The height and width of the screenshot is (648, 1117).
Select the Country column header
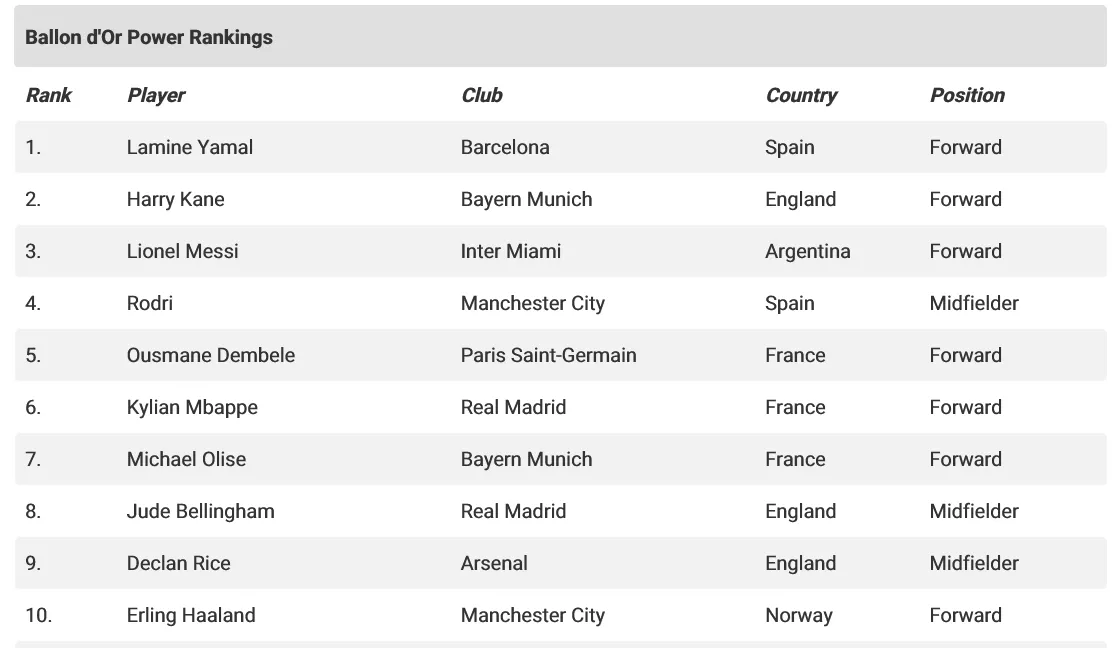pos(801,95)
